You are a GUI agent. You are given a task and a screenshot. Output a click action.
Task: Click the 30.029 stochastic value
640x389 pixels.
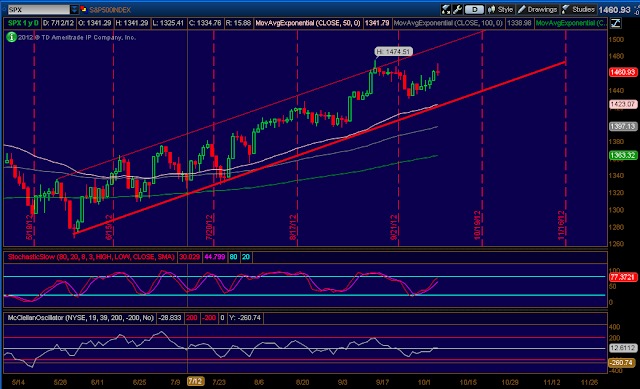click(190, 257)
